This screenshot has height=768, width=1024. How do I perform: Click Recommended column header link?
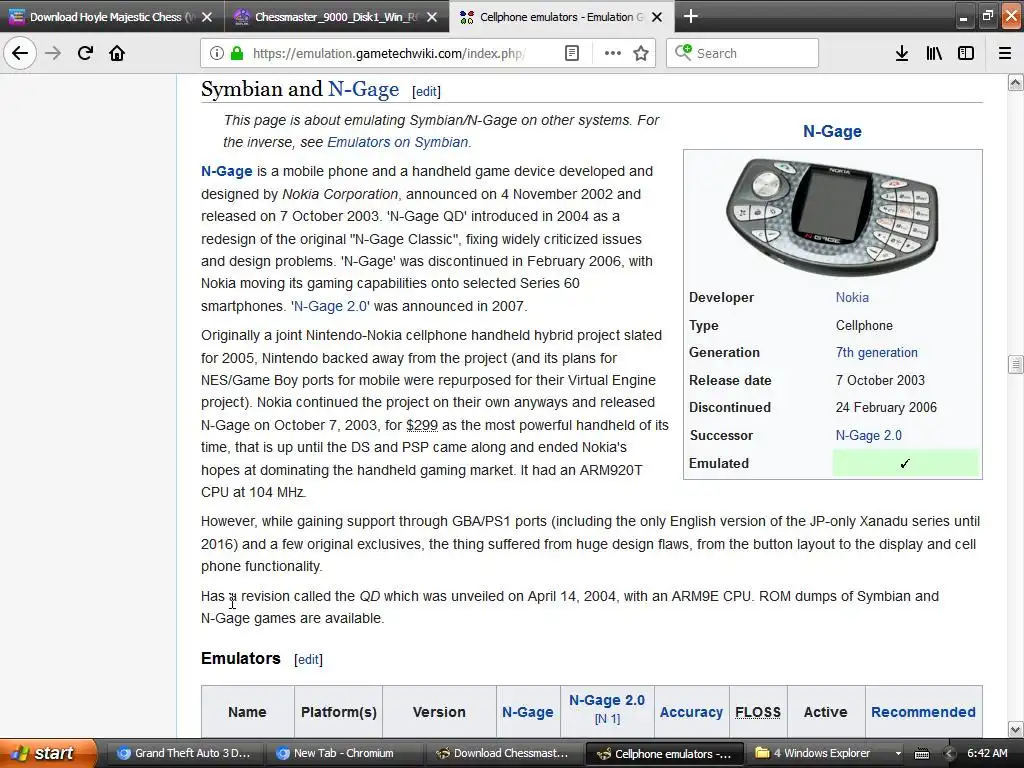923,712
